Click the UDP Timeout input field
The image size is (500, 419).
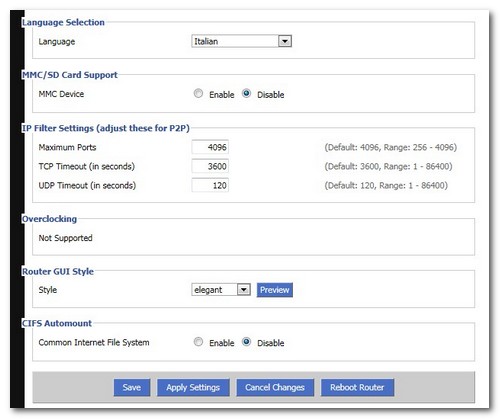point(210,185)
